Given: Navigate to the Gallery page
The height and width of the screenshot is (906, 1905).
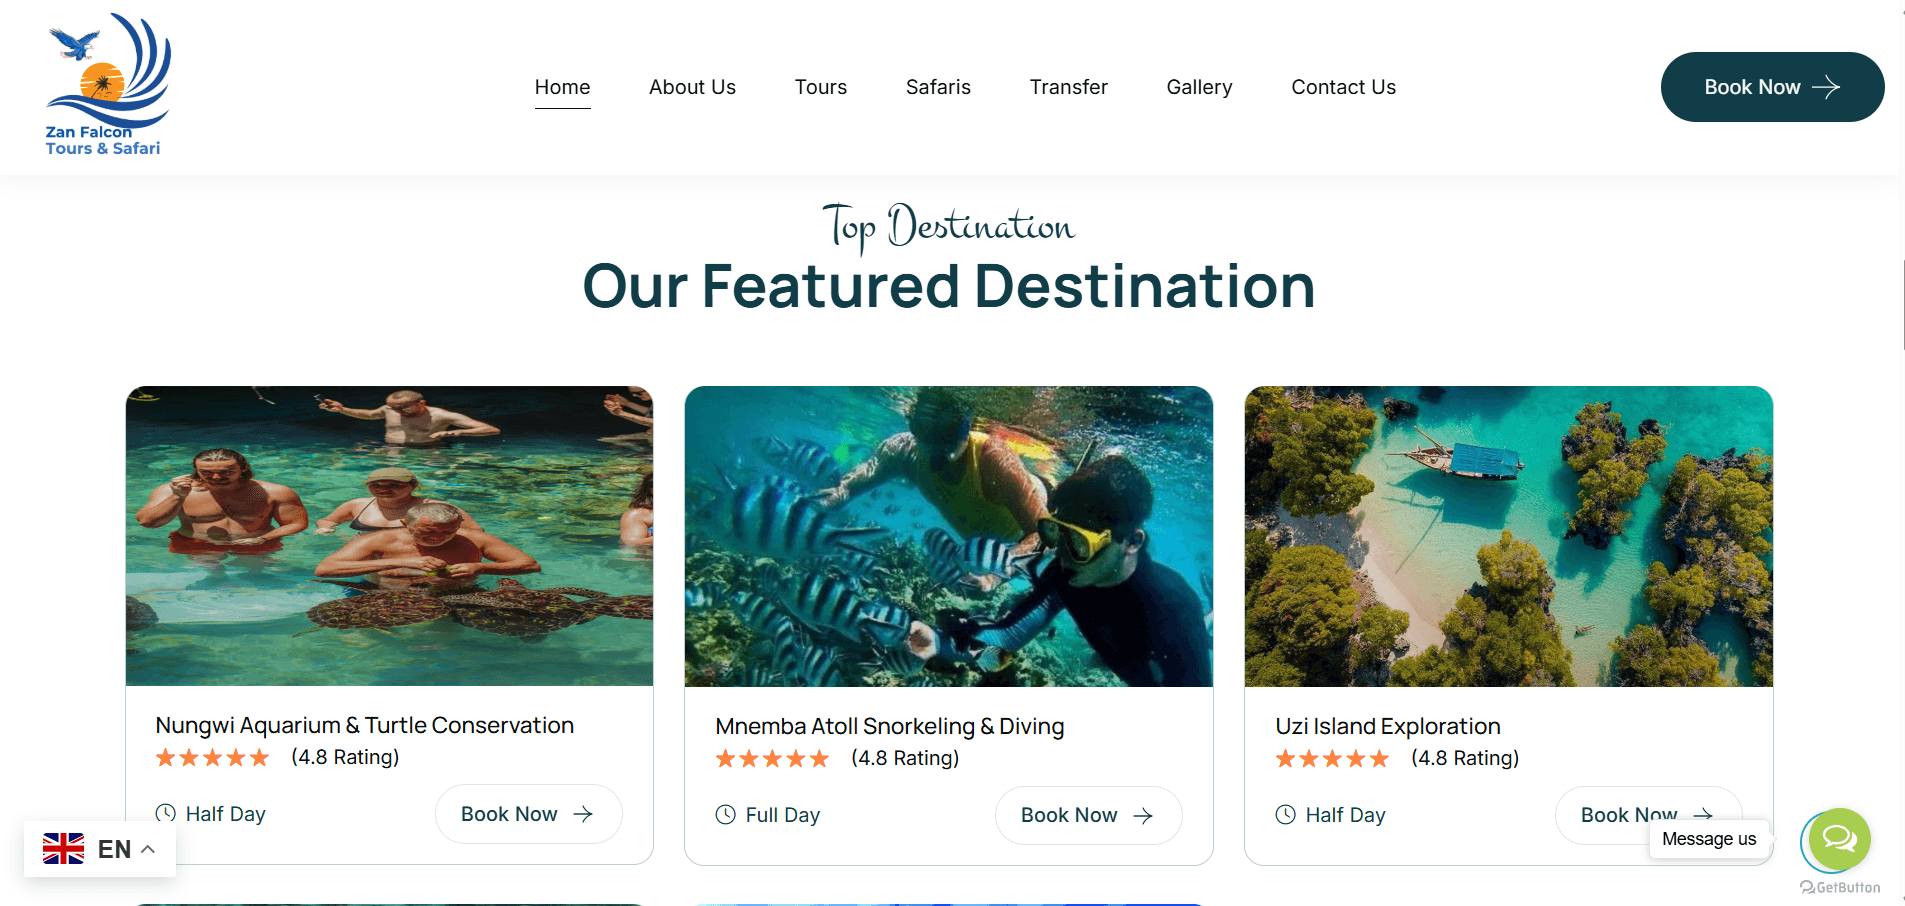Looking at the screenshot, I should click(1198, 87).
